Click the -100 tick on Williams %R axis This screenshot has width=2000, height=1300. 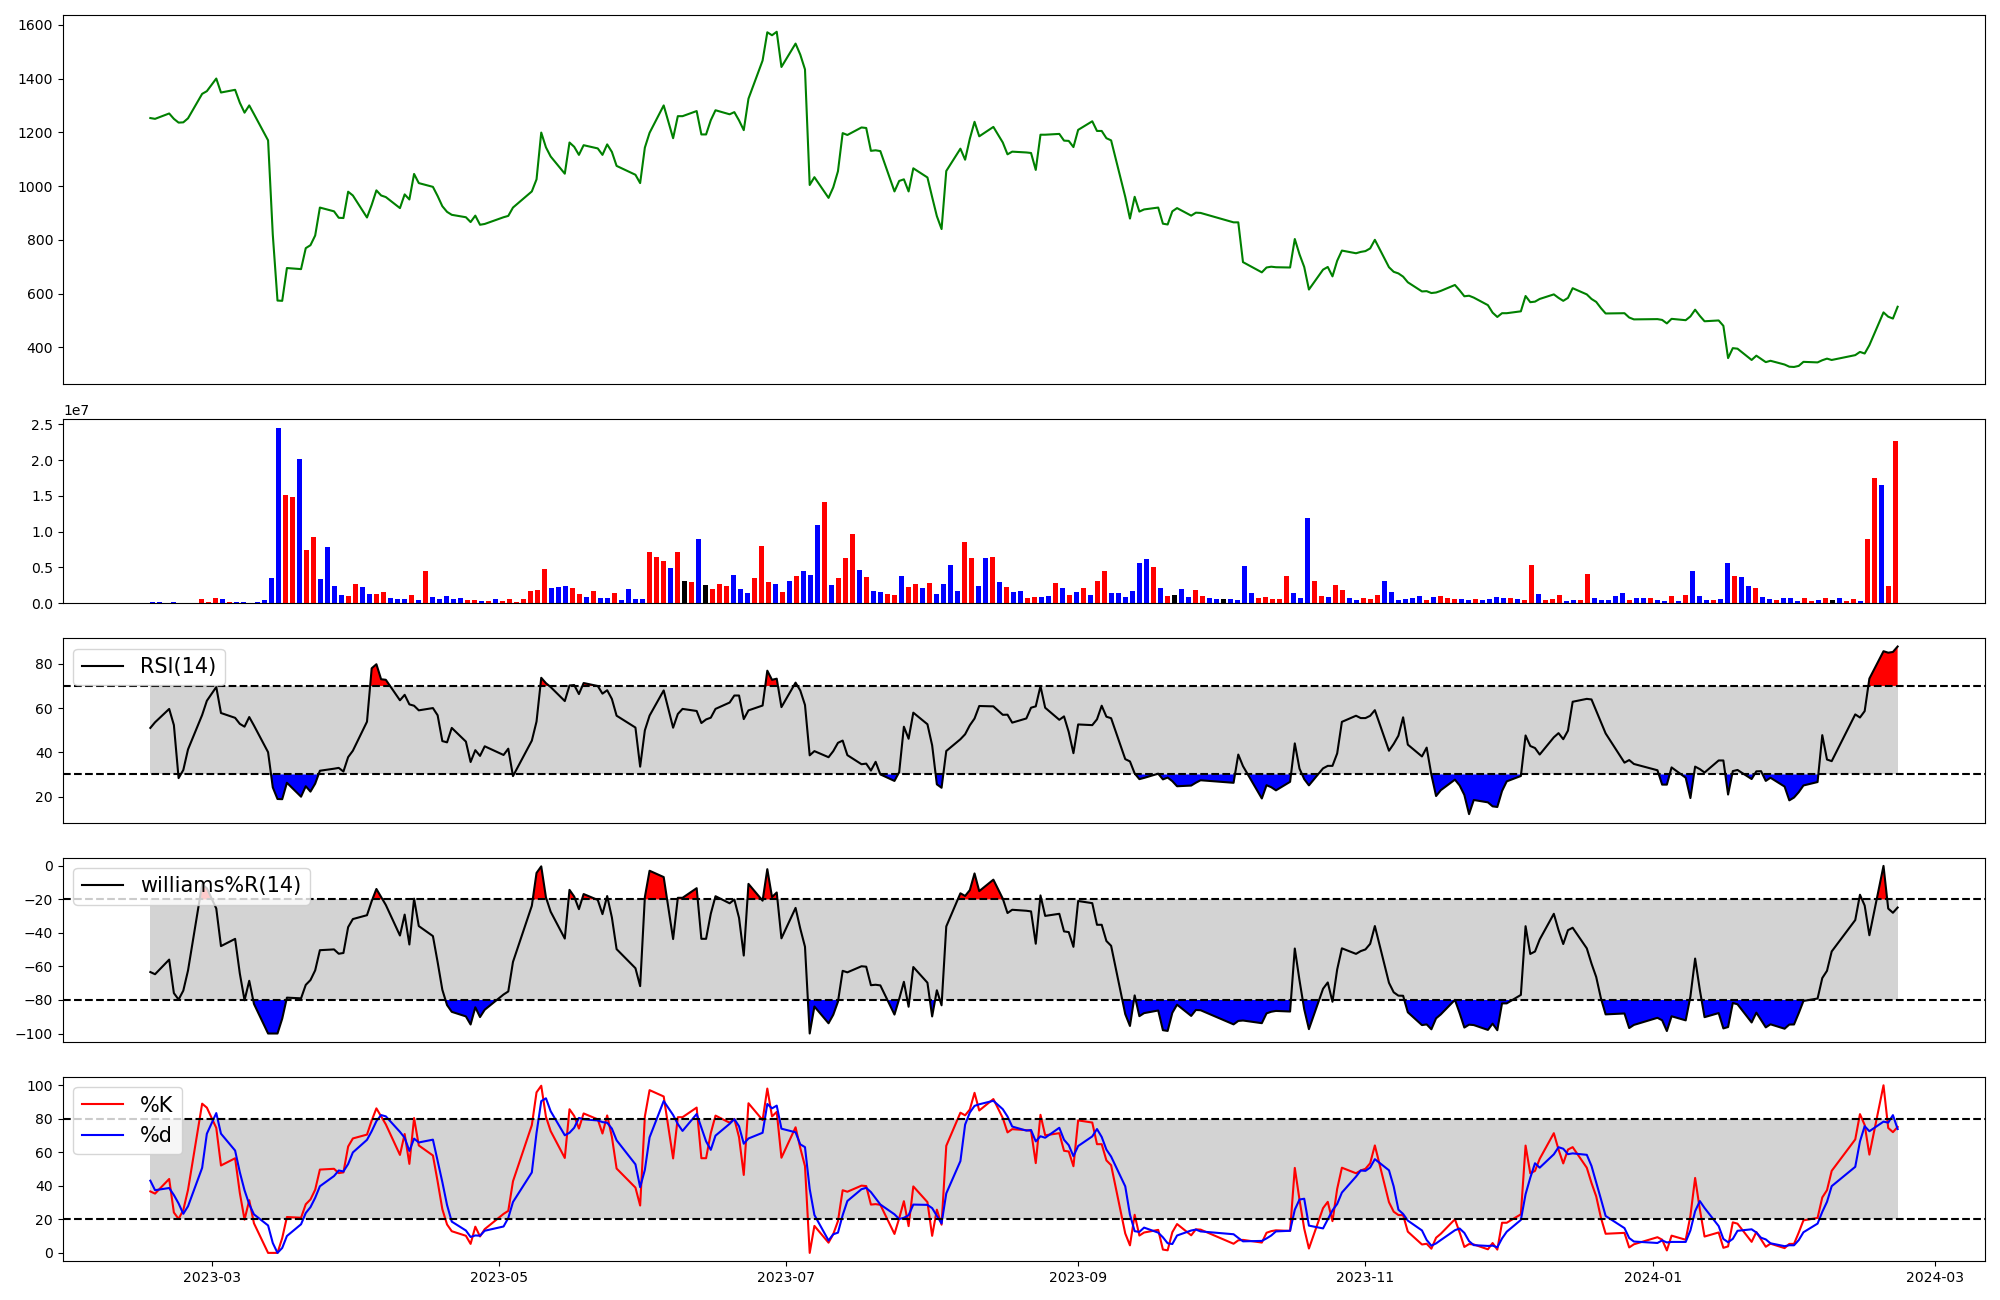36,1034
